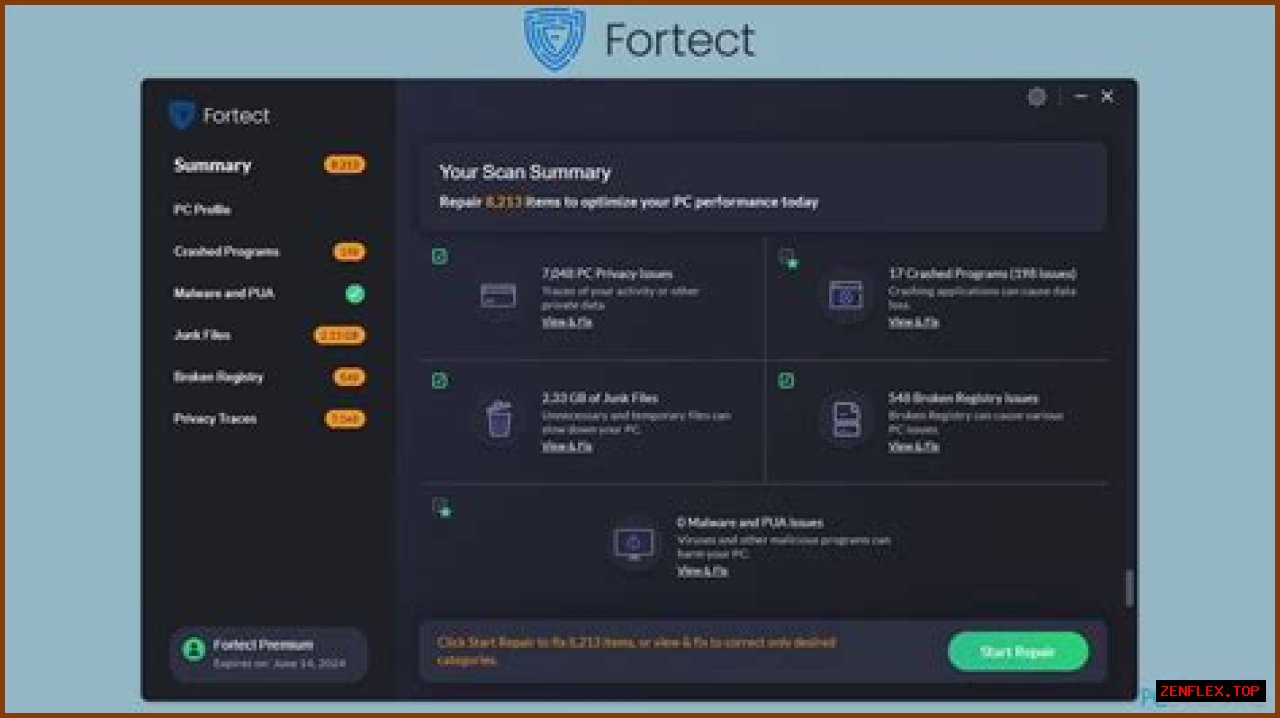Go to Malware and PUA section
1280x718 pixels.
click(223, 294)
